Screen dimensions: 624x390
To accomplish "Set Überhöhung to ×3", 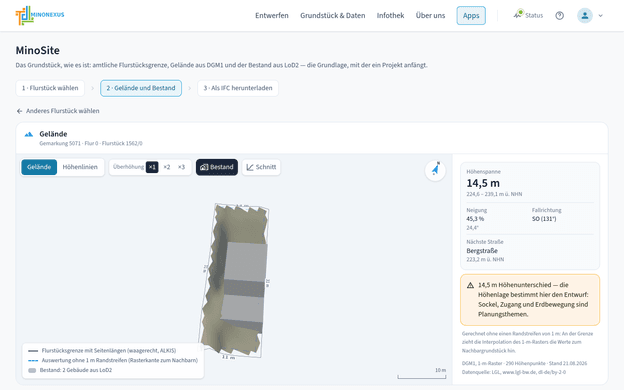I will coord(181,167).
